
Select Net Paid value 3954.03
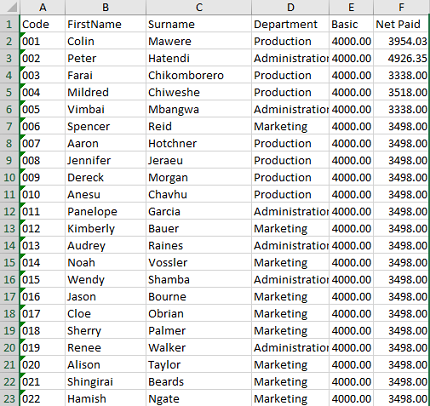click(x=401, y=41)
